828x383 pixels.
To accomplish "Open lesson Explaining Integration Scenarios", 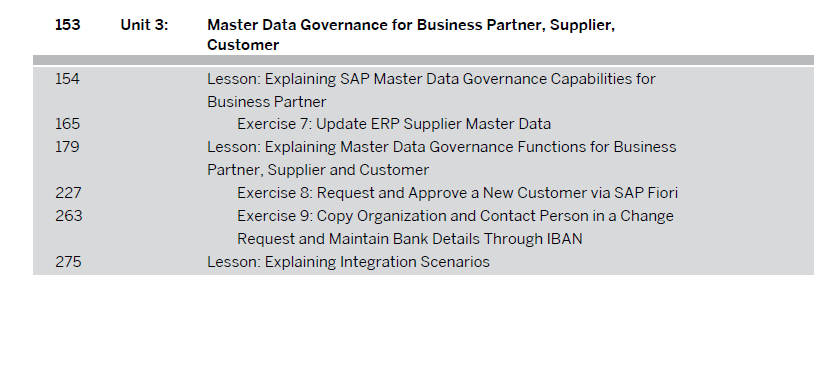I will [x=349, y=262].
